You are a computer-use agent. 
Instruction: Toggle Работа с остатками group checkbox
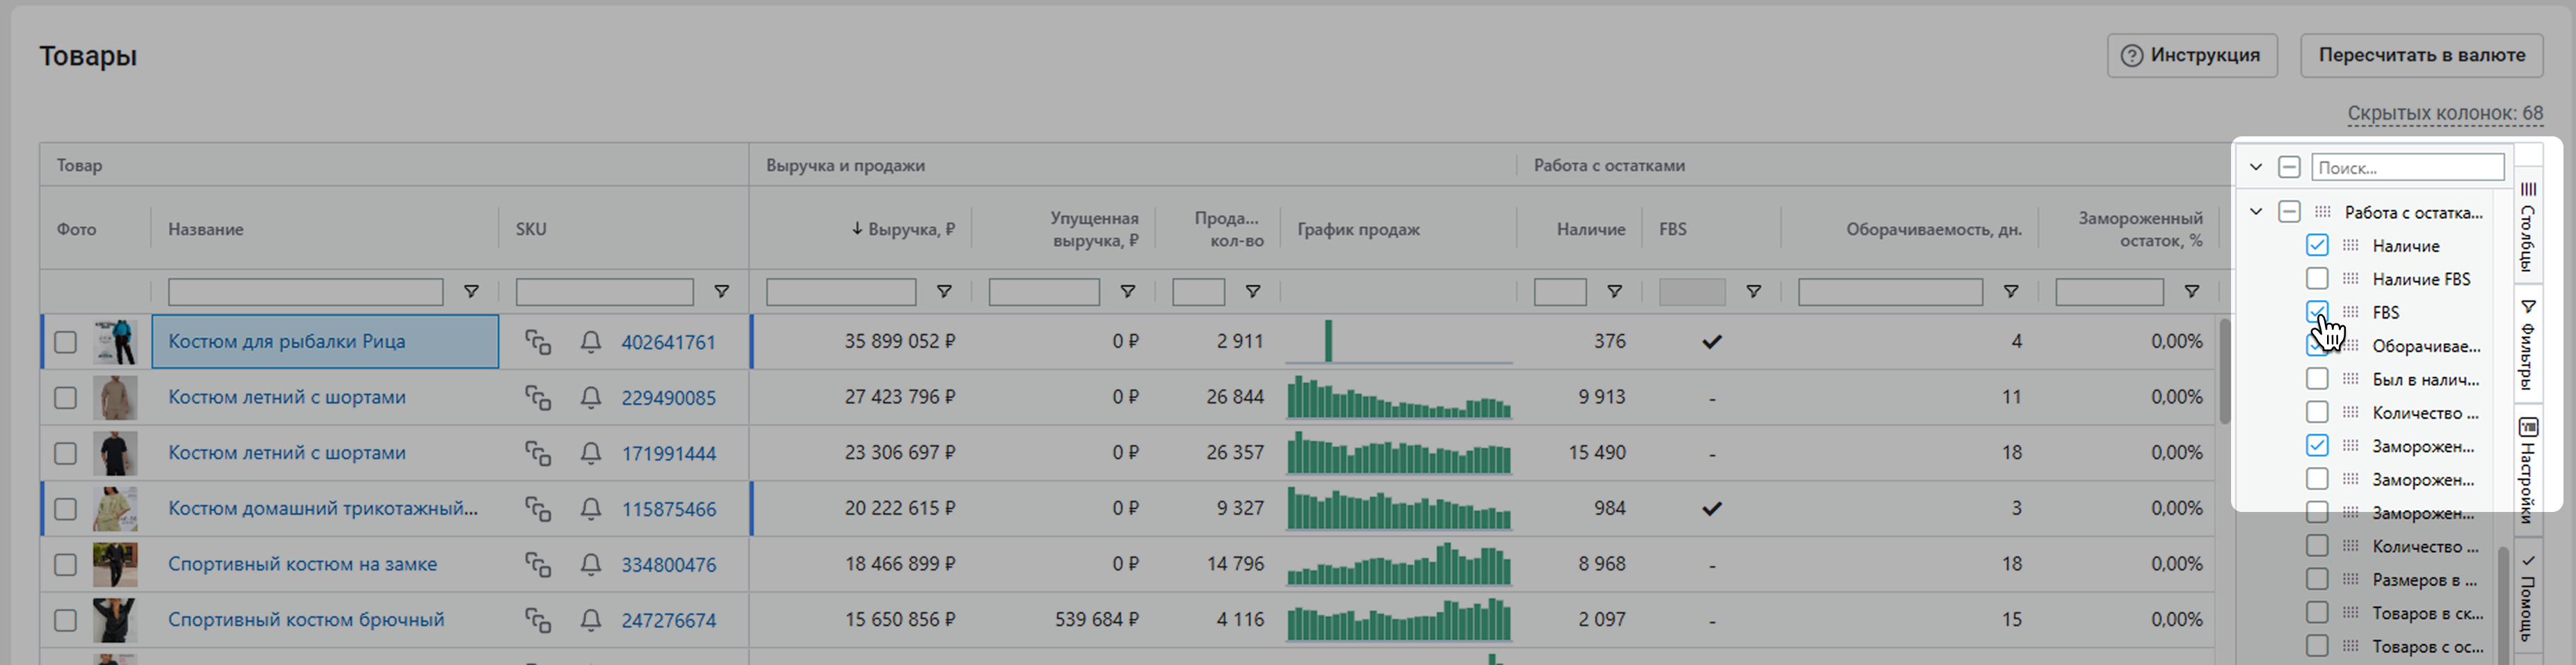(x=2289, y=211)
